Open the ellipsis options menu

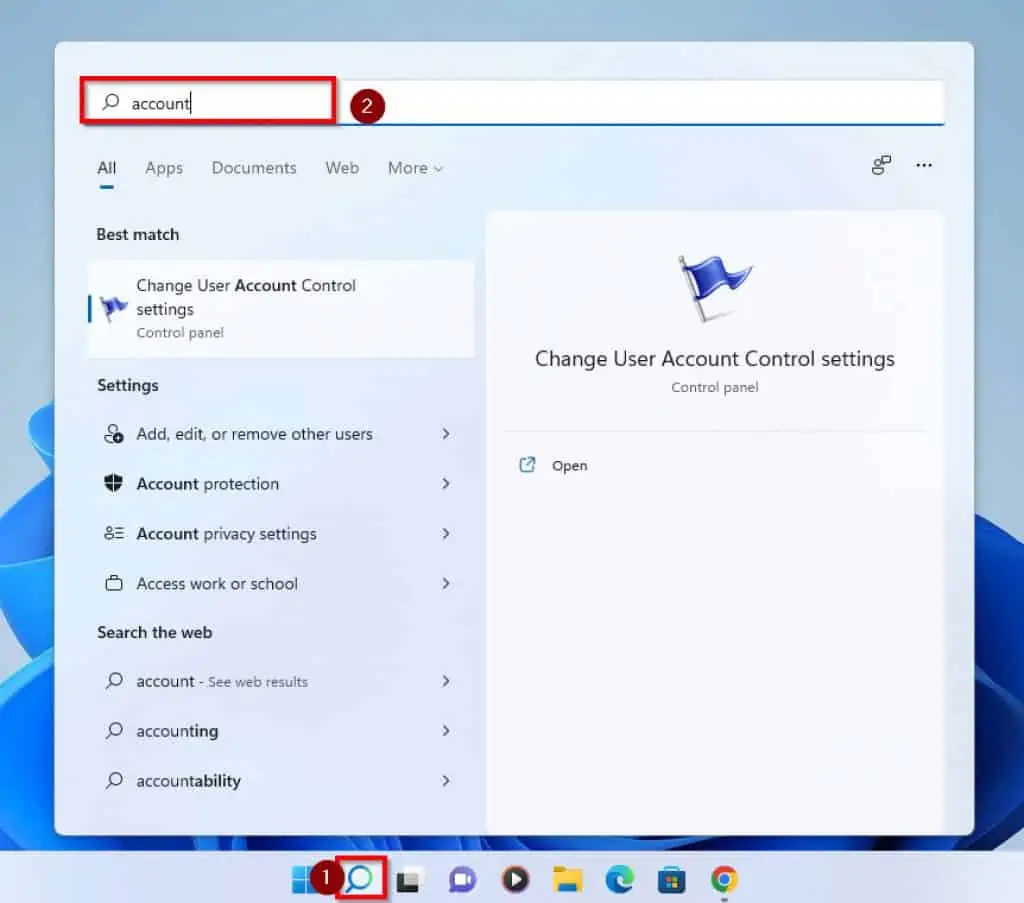[x=923, y=165]
